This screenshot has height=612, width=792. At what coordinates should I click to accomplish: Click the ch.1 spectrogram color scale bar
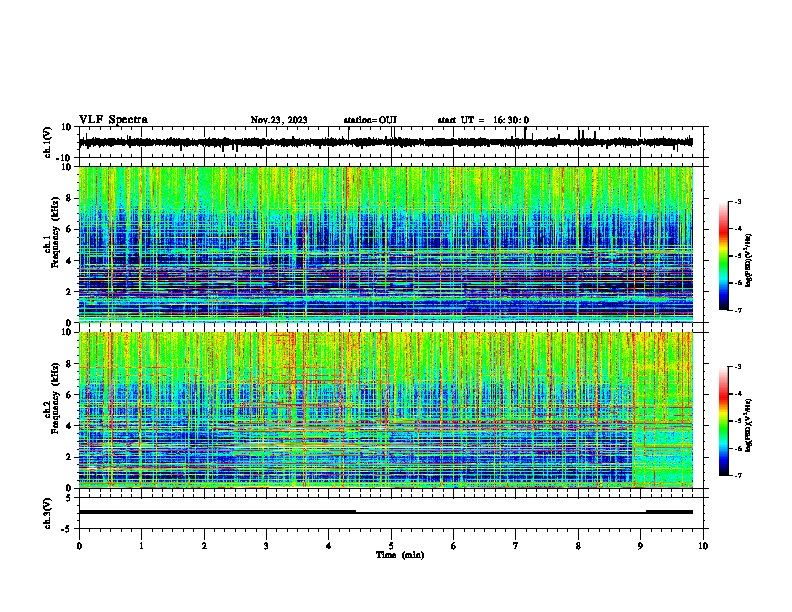[x=724, y=256]
